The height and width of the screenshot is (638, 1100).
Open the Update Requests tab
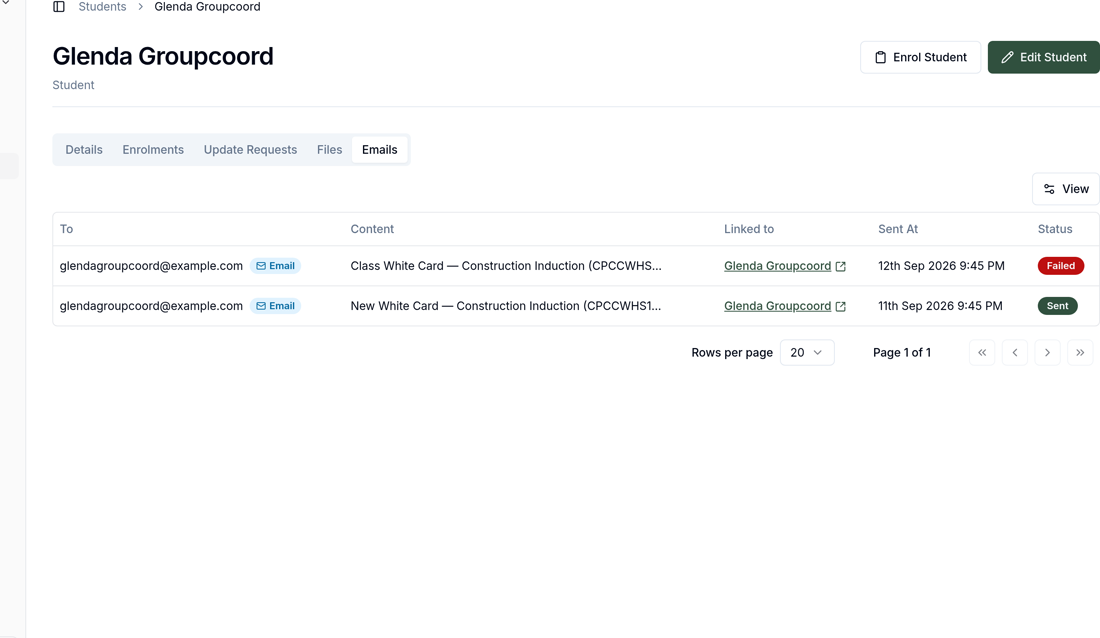pyautogui.click(x=250, y=149)
